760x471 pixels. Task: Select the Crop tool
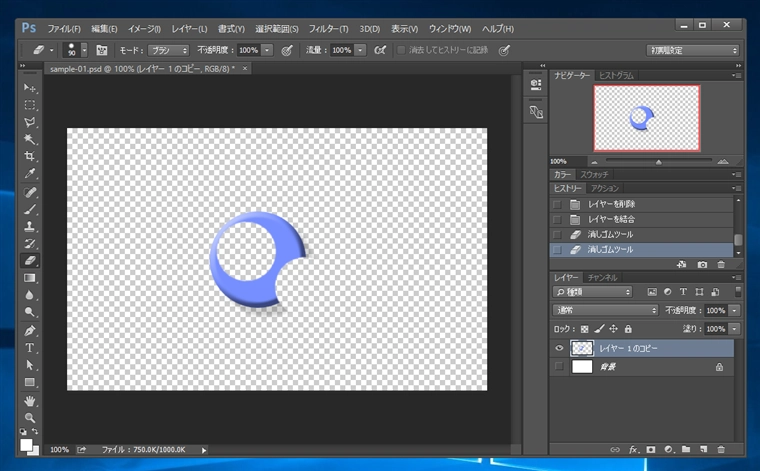(x=30, y=157)
